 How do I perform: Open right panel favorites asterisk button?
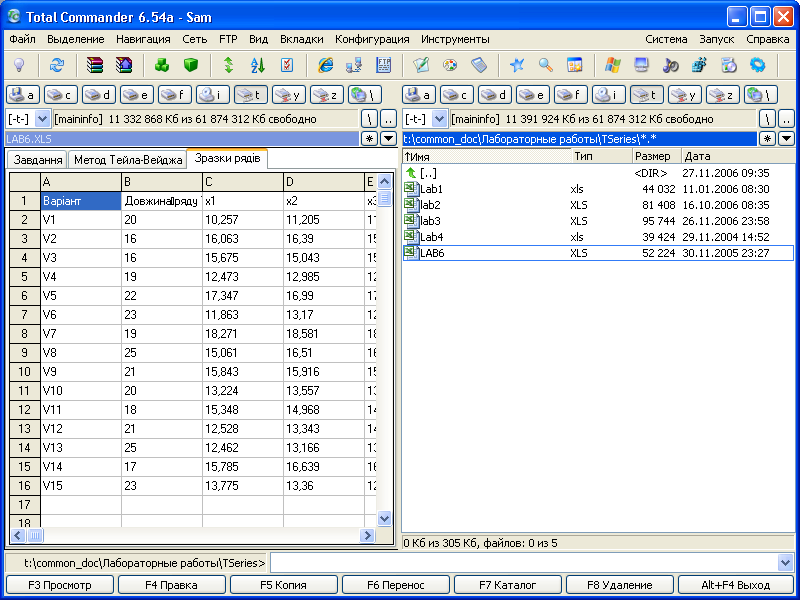click(x=767, y=138)
